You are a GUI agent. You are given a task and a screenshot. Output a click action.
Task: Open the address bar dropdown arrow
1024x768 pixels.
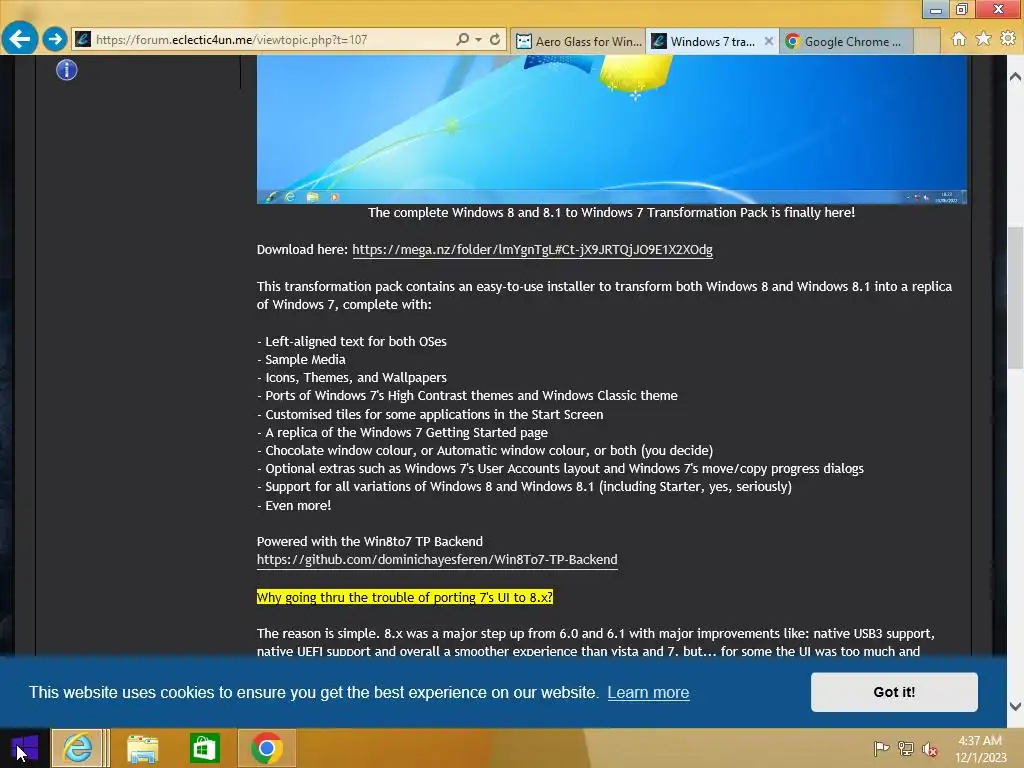click(x=478, y=39)
